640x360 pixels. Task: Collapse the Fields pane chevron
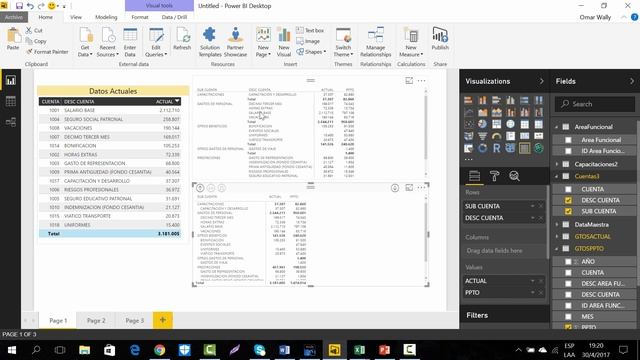click(x=631, y=81)
